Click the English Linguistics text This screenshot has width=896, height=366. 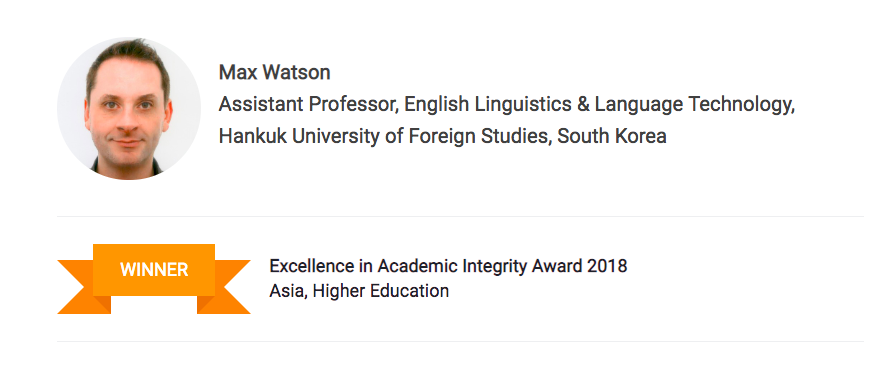pos(488,104)
